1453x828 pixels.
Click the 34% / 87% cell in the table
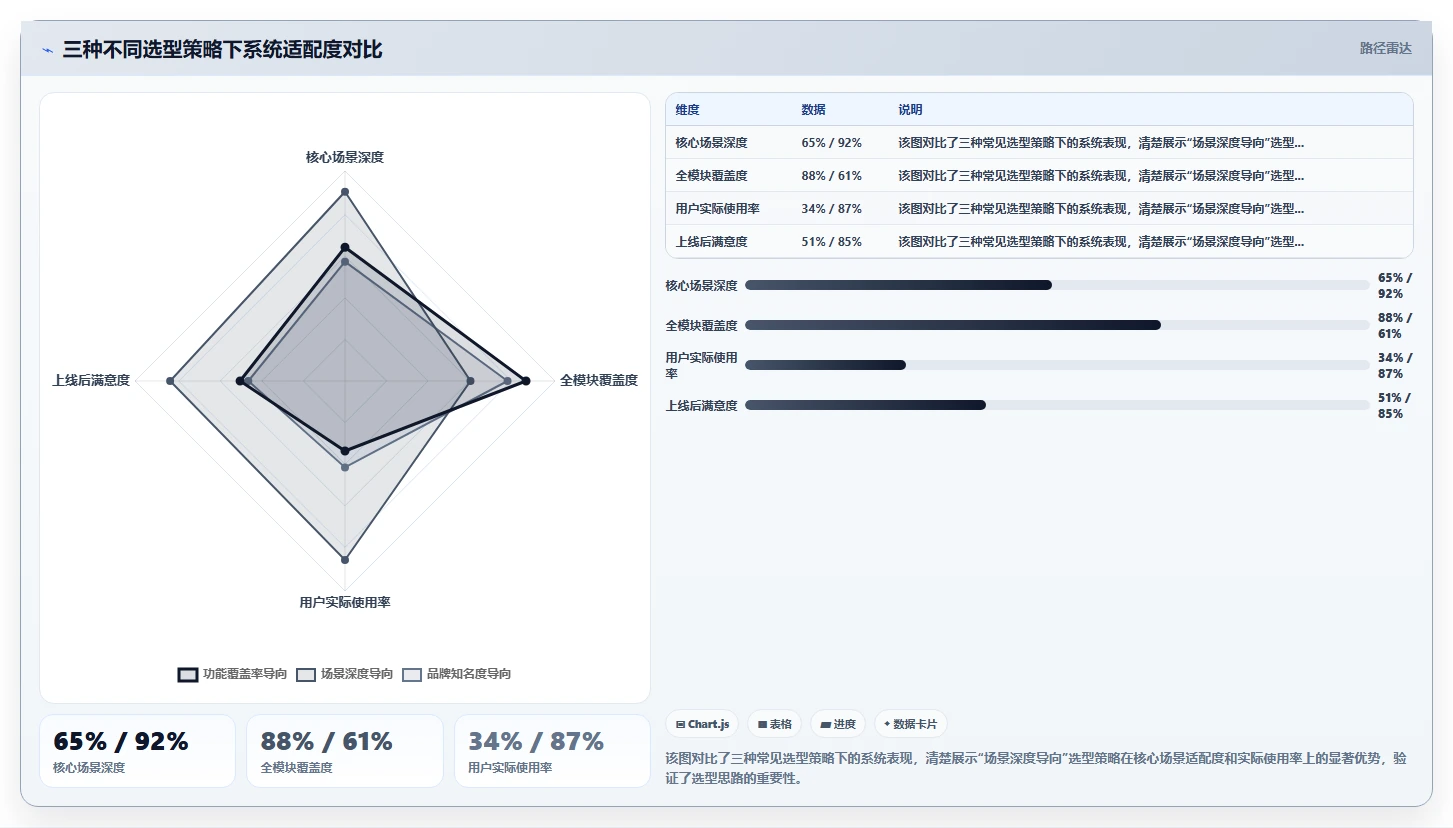click(x=832, y=209)
